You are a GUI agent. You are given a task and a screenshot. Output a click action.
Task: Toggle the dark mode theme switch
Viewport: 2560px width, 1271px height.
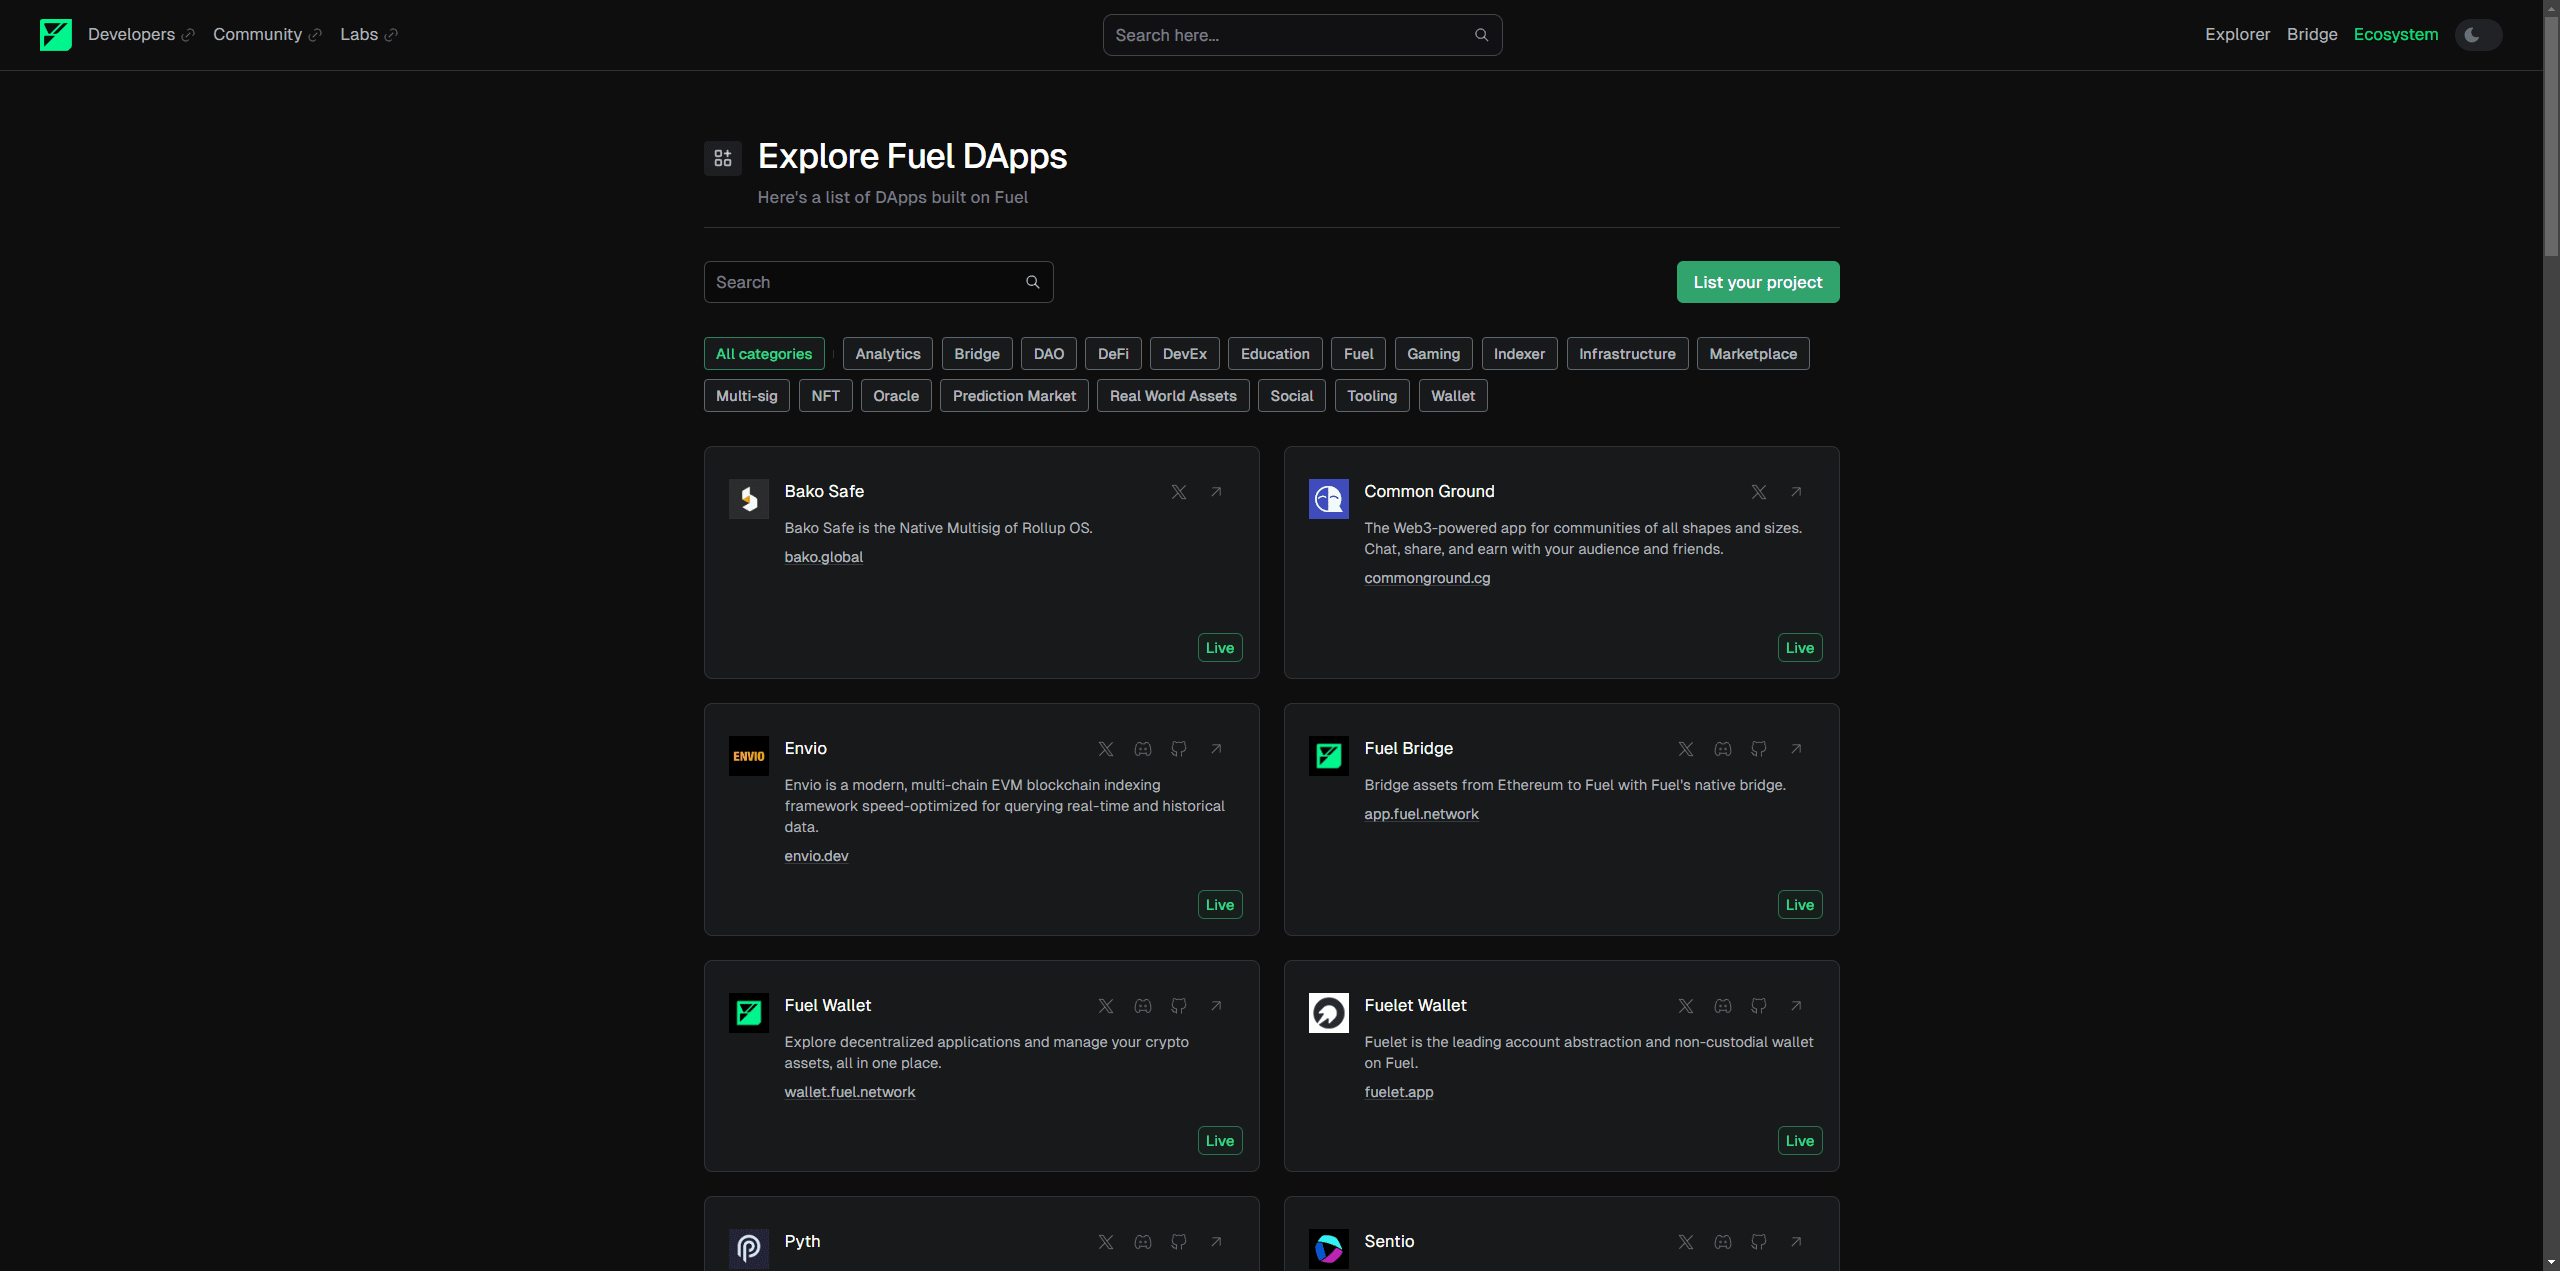2478,35
